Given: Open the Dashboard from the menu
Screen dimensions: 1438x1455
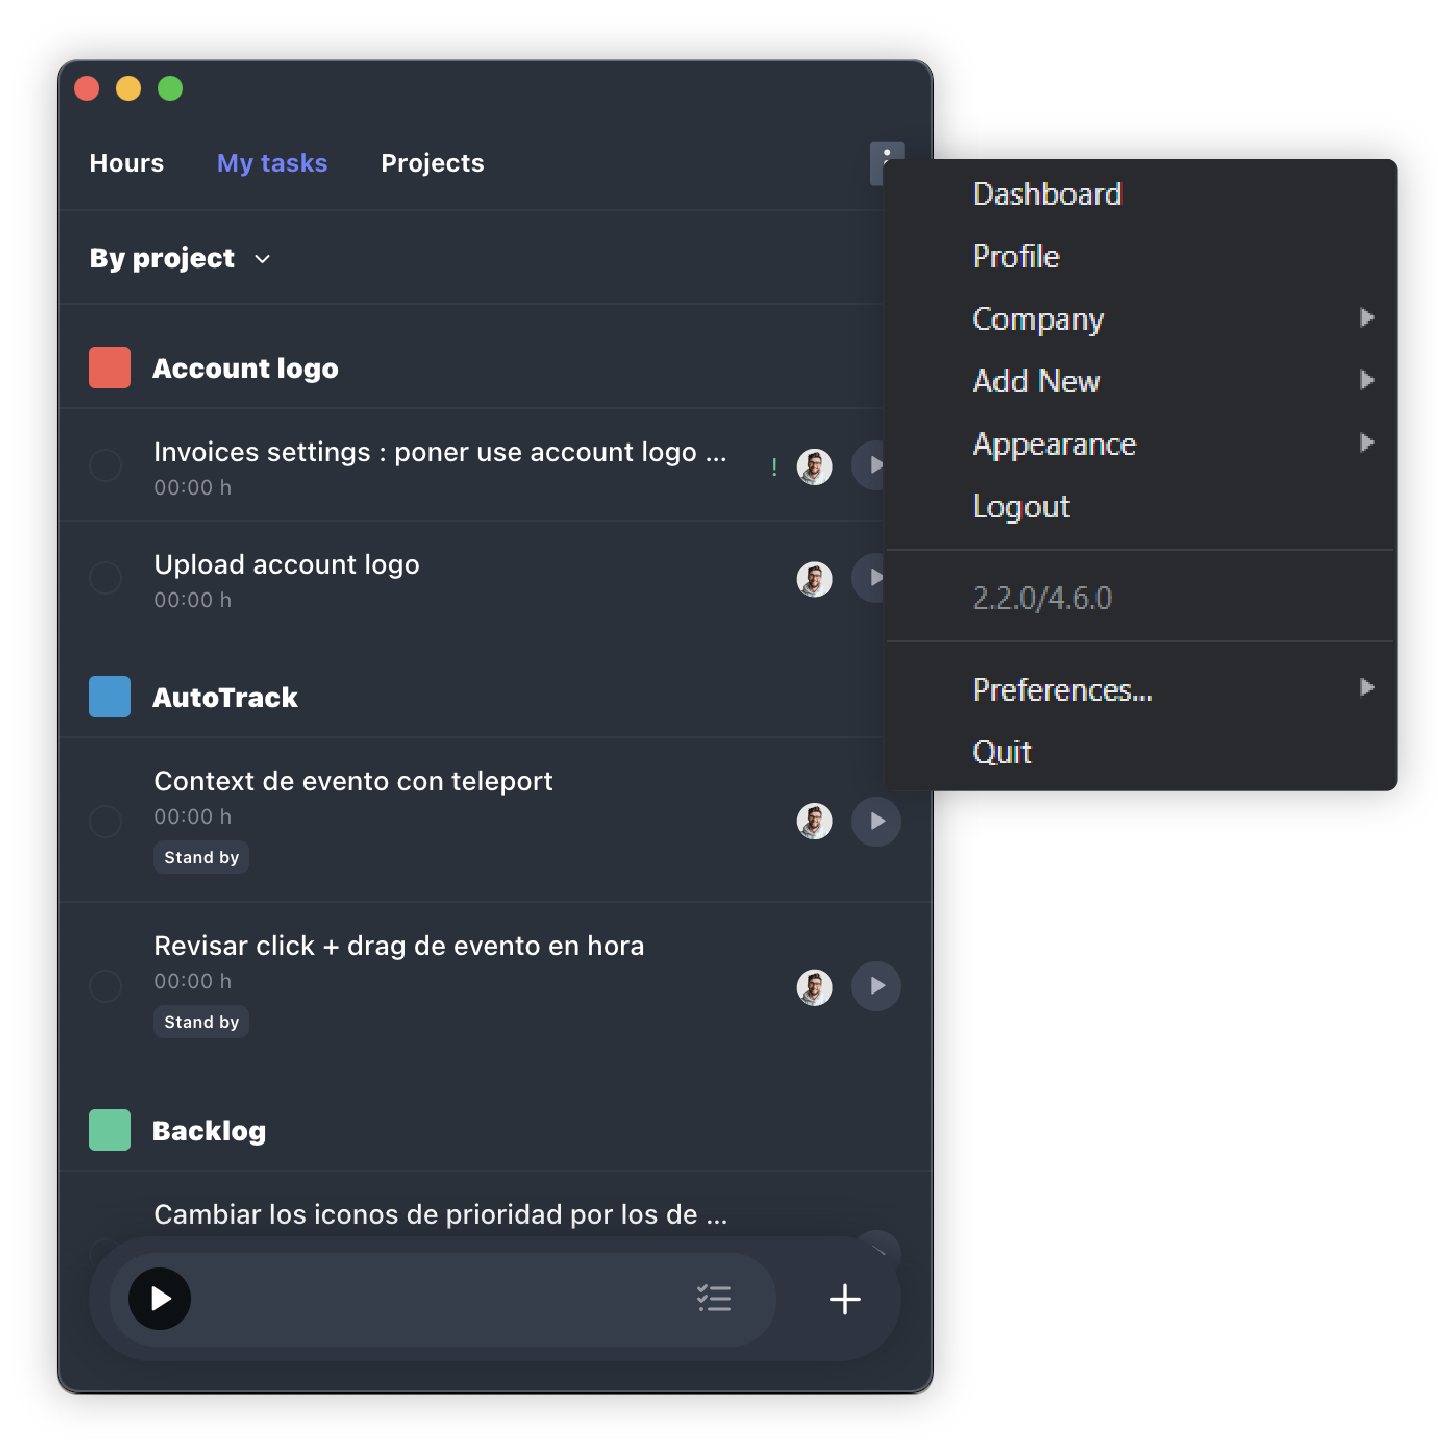Looking at the screenshot, I should click(x=1046, y=194).
